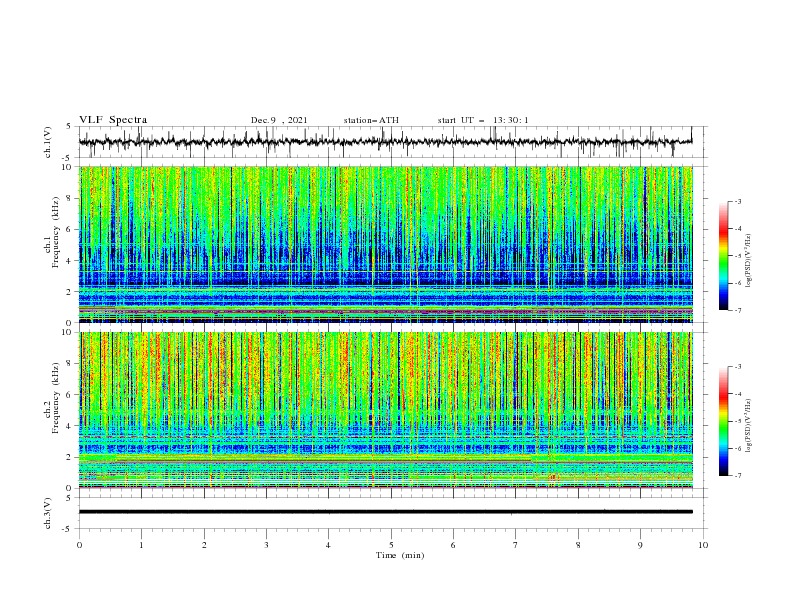Screen dimensions: 792x612
Task: Click the "-4" tick on ch.2 color bar
Action: 737,394
